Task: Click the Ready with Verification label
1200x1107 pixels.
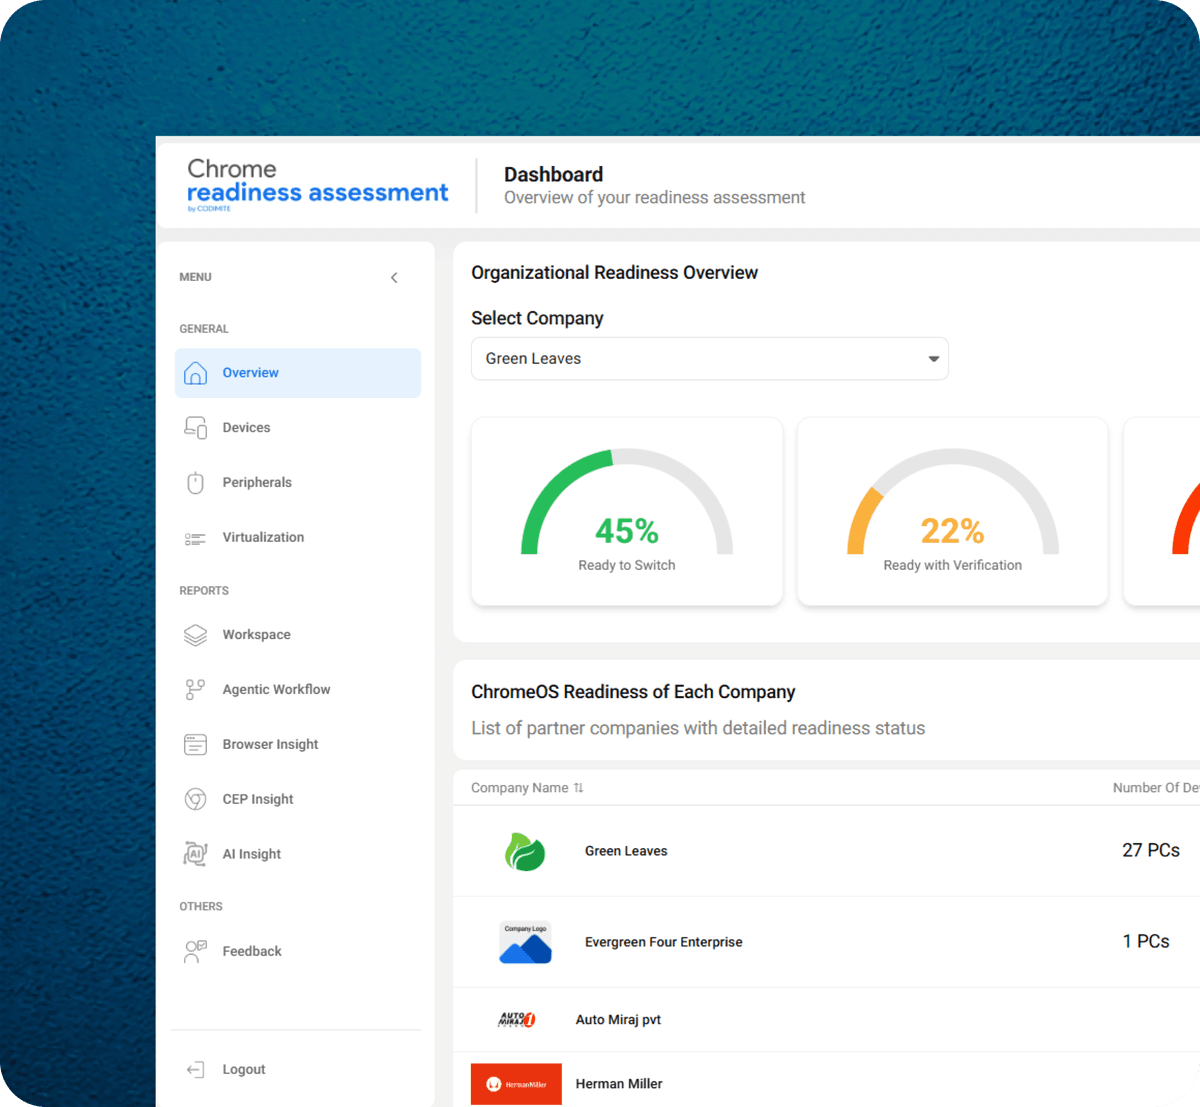Action: (953, 566)
